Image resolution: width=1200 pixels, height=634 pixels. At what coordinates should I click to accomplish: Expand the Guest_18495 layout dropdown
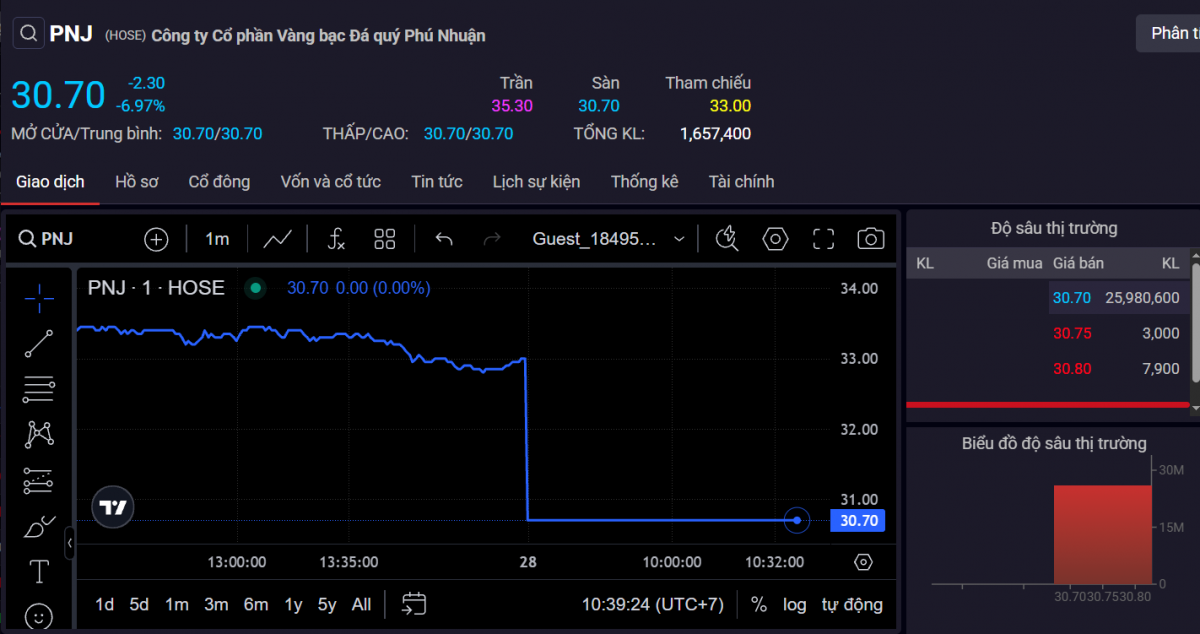click(x=679, y=239)
